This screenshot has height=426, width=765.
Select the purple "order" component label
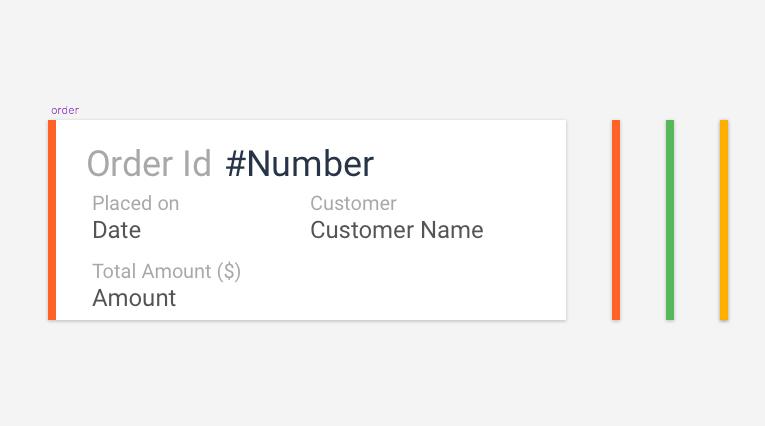[x=65, y=110]
